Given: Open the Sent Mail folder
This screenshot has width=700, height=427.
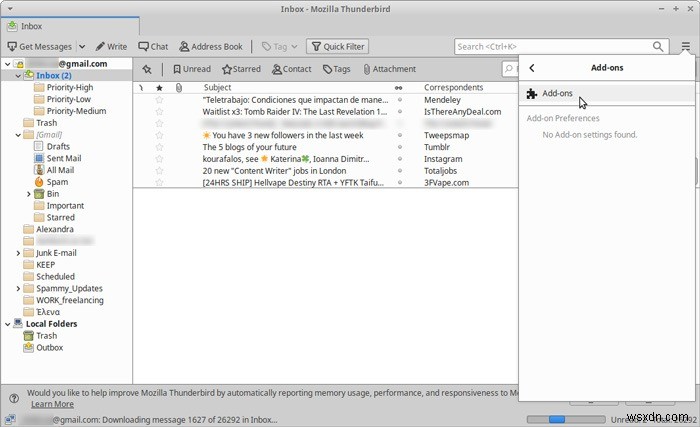Looking at the screenshot, I should (x=64, y=158).
